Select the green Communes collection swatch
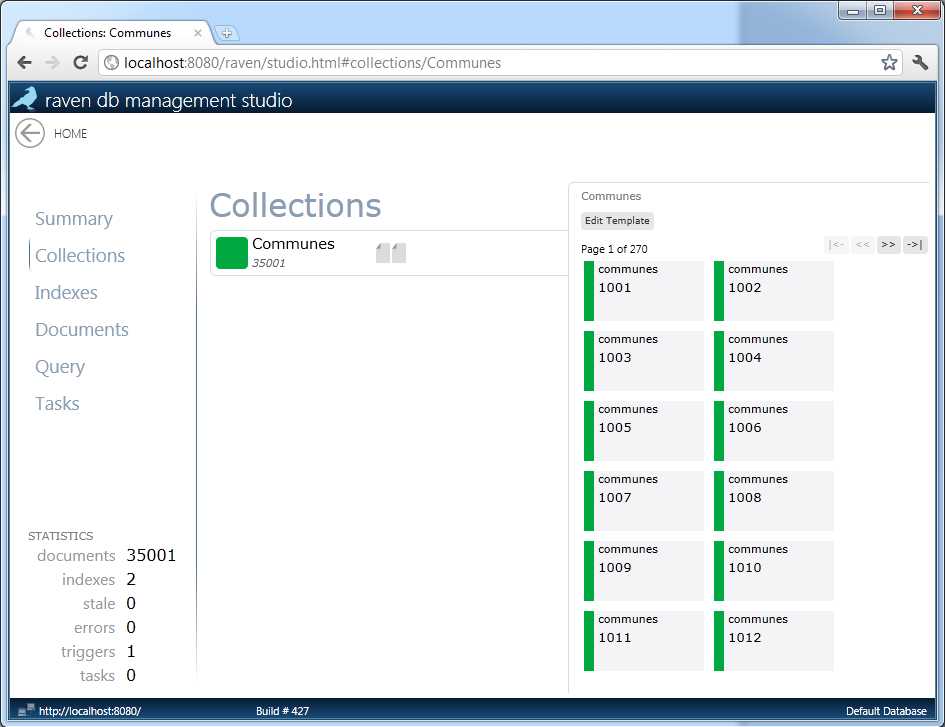Screen dimensions: 946x727 231,253
